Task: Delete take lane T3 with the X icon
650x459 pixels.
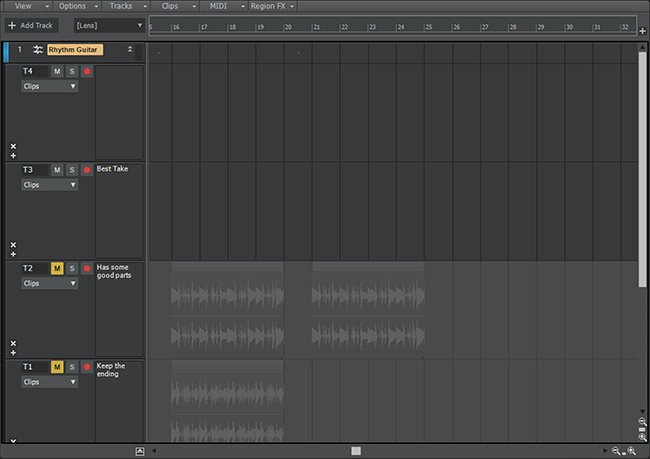Action: [13, 245]
